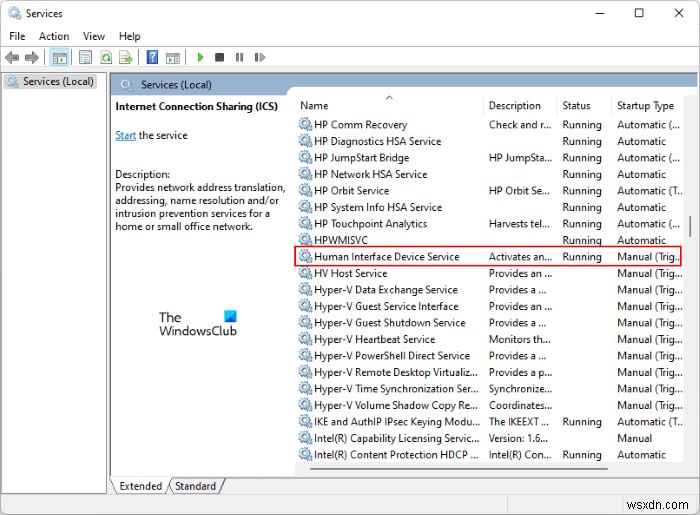Sort by the Name column header
Image resolution: width=700 pixels, height=515 pixels.
click(x=389, y=105)
